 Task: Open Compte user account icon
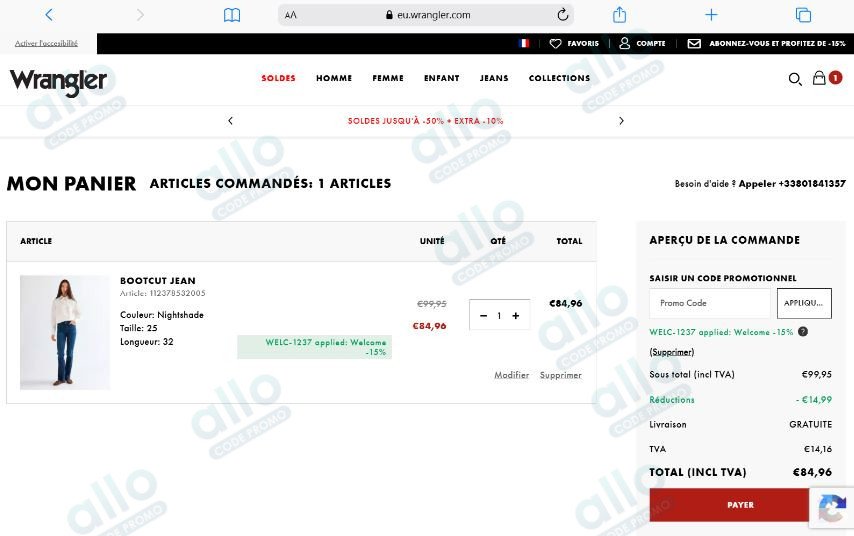(642, 43)
